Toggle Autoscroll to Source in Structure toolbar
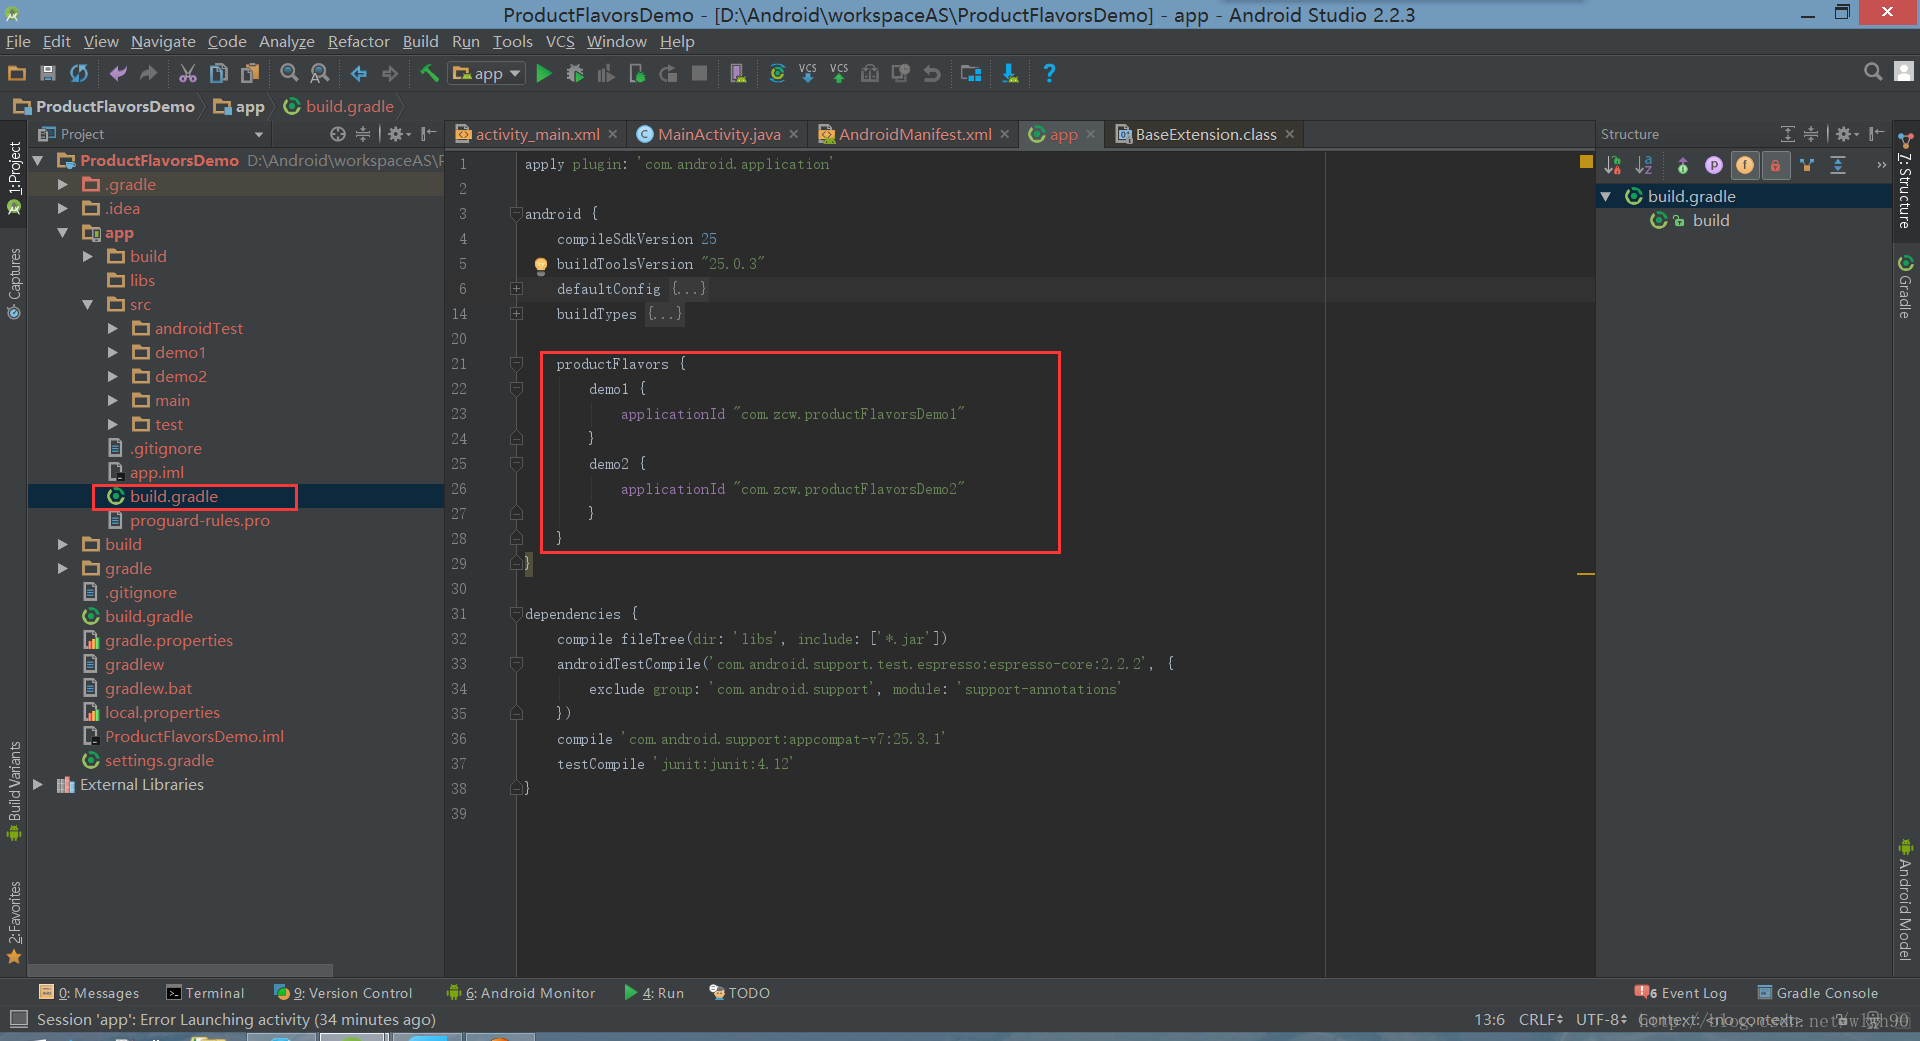 tap(1838, 165)
